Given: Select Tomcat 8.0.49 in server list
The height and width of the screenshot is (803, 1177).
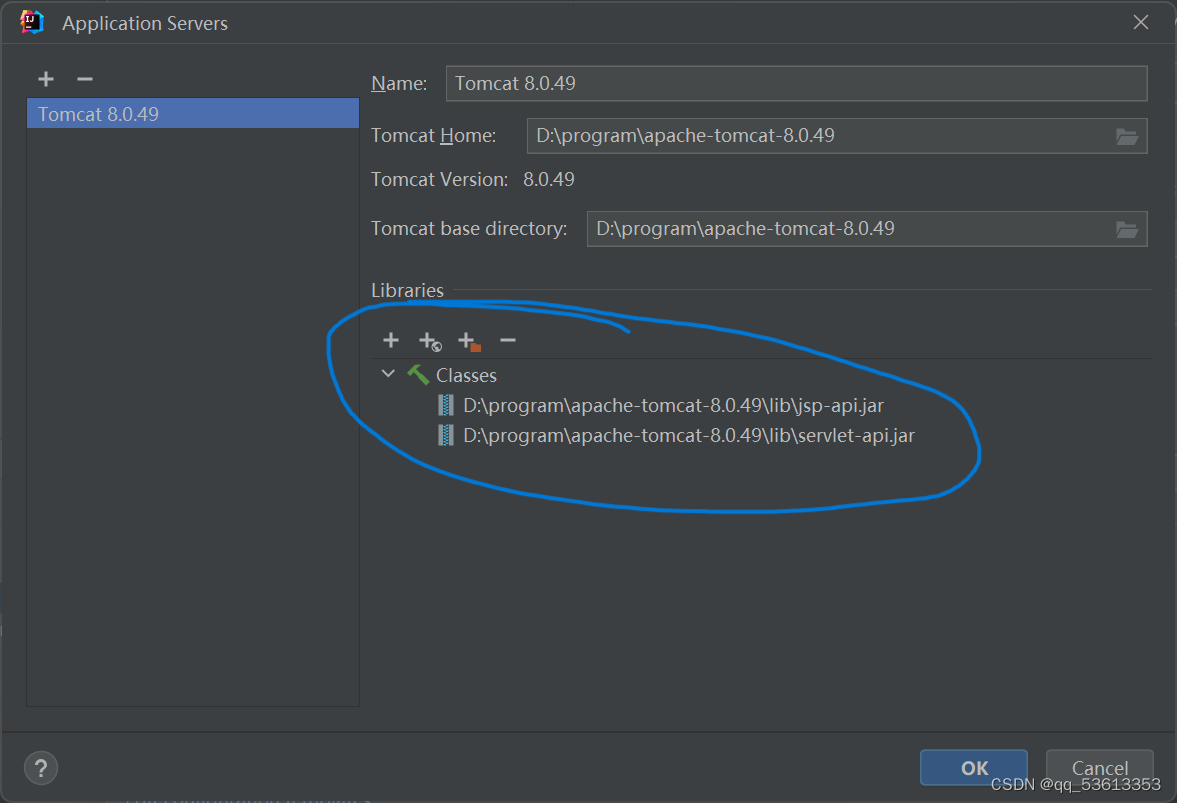Looking at the screenshot, I should click(x=193, y=113).
